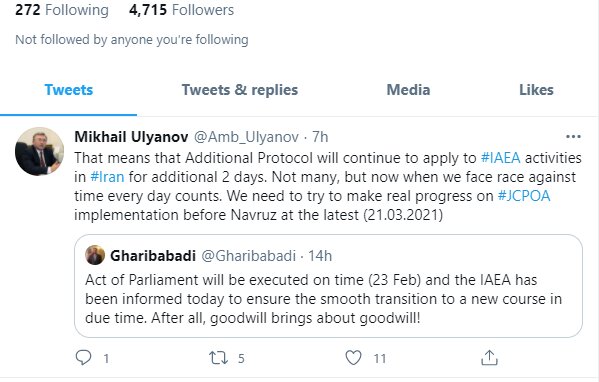This screenshot has width=599, height=382.
Task: View the 4,715 Followers list
Action: [181, 10]
